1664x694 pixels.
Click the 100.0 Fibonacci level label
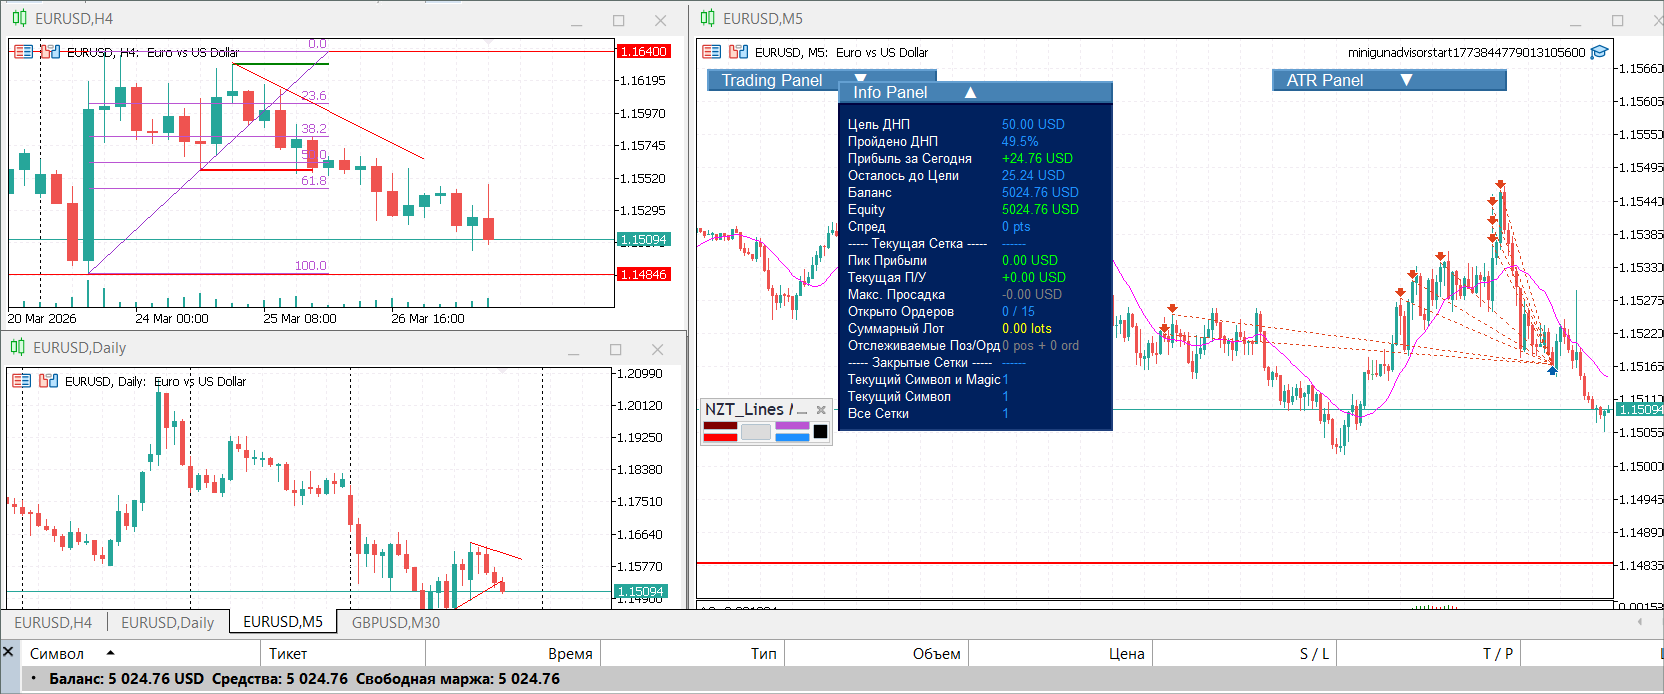(310, 266)
